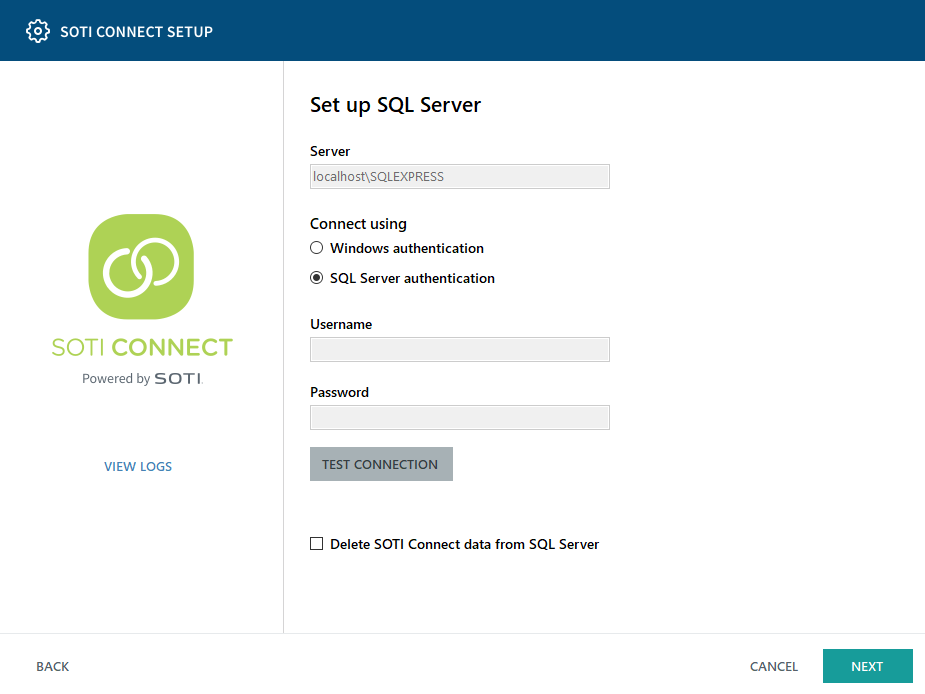
Task: Select SQL Server authentication radio button
Action: 317,278
